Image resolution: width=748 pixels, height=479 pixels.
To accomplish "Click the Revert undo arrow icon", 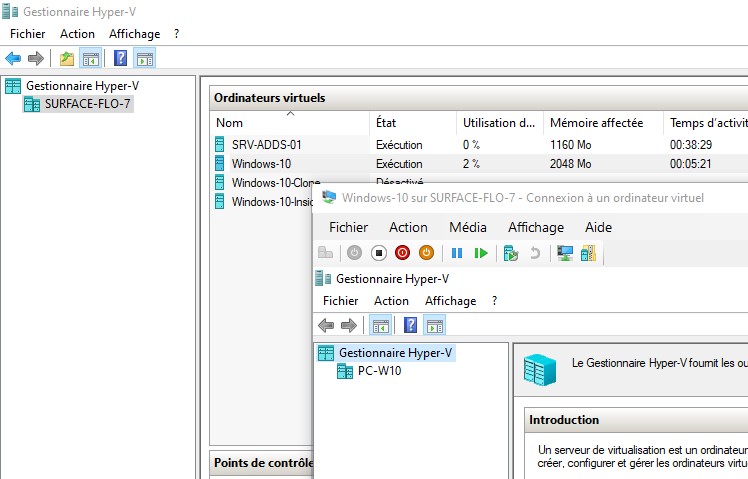I will pos(535,253).
